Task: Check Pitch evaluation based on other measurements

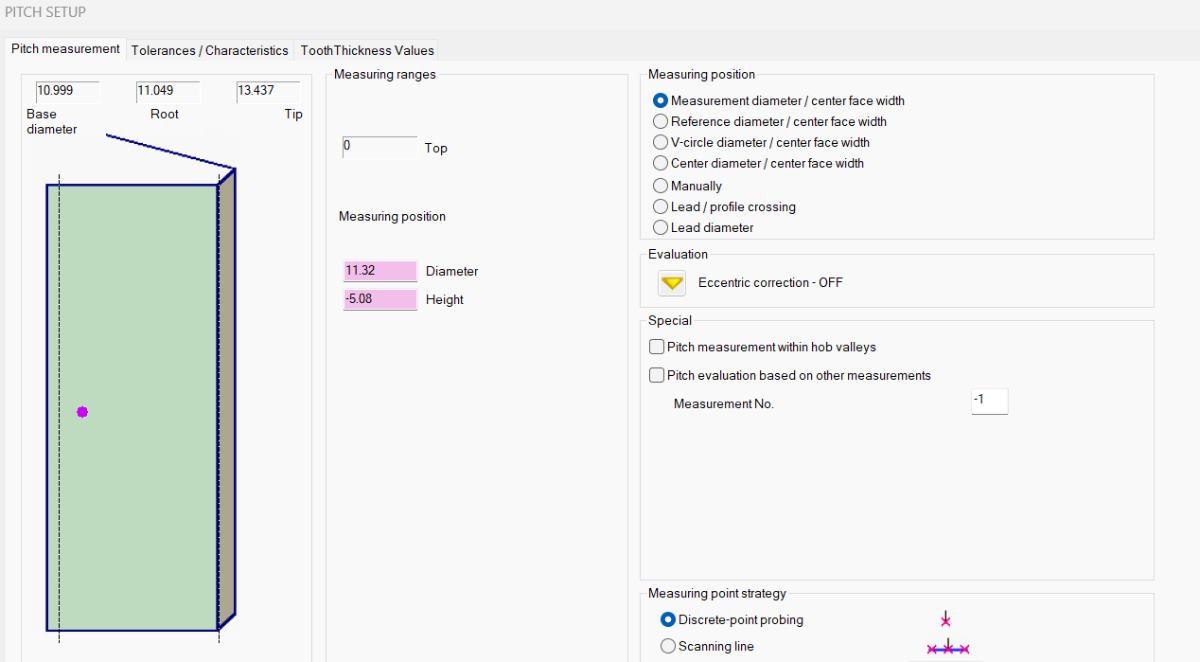Action: (657, 376)
